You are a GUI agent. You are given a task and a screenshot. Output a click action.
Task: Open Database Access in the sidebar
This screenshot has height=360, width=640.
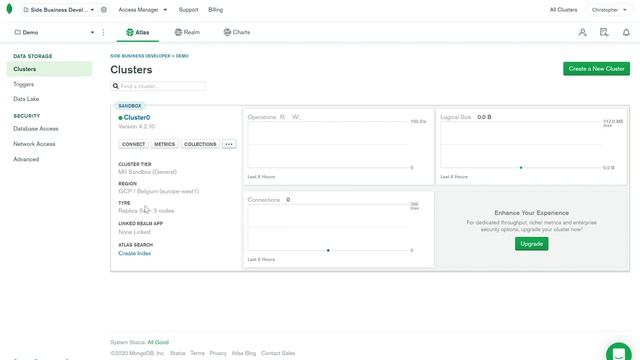[36, 129]
